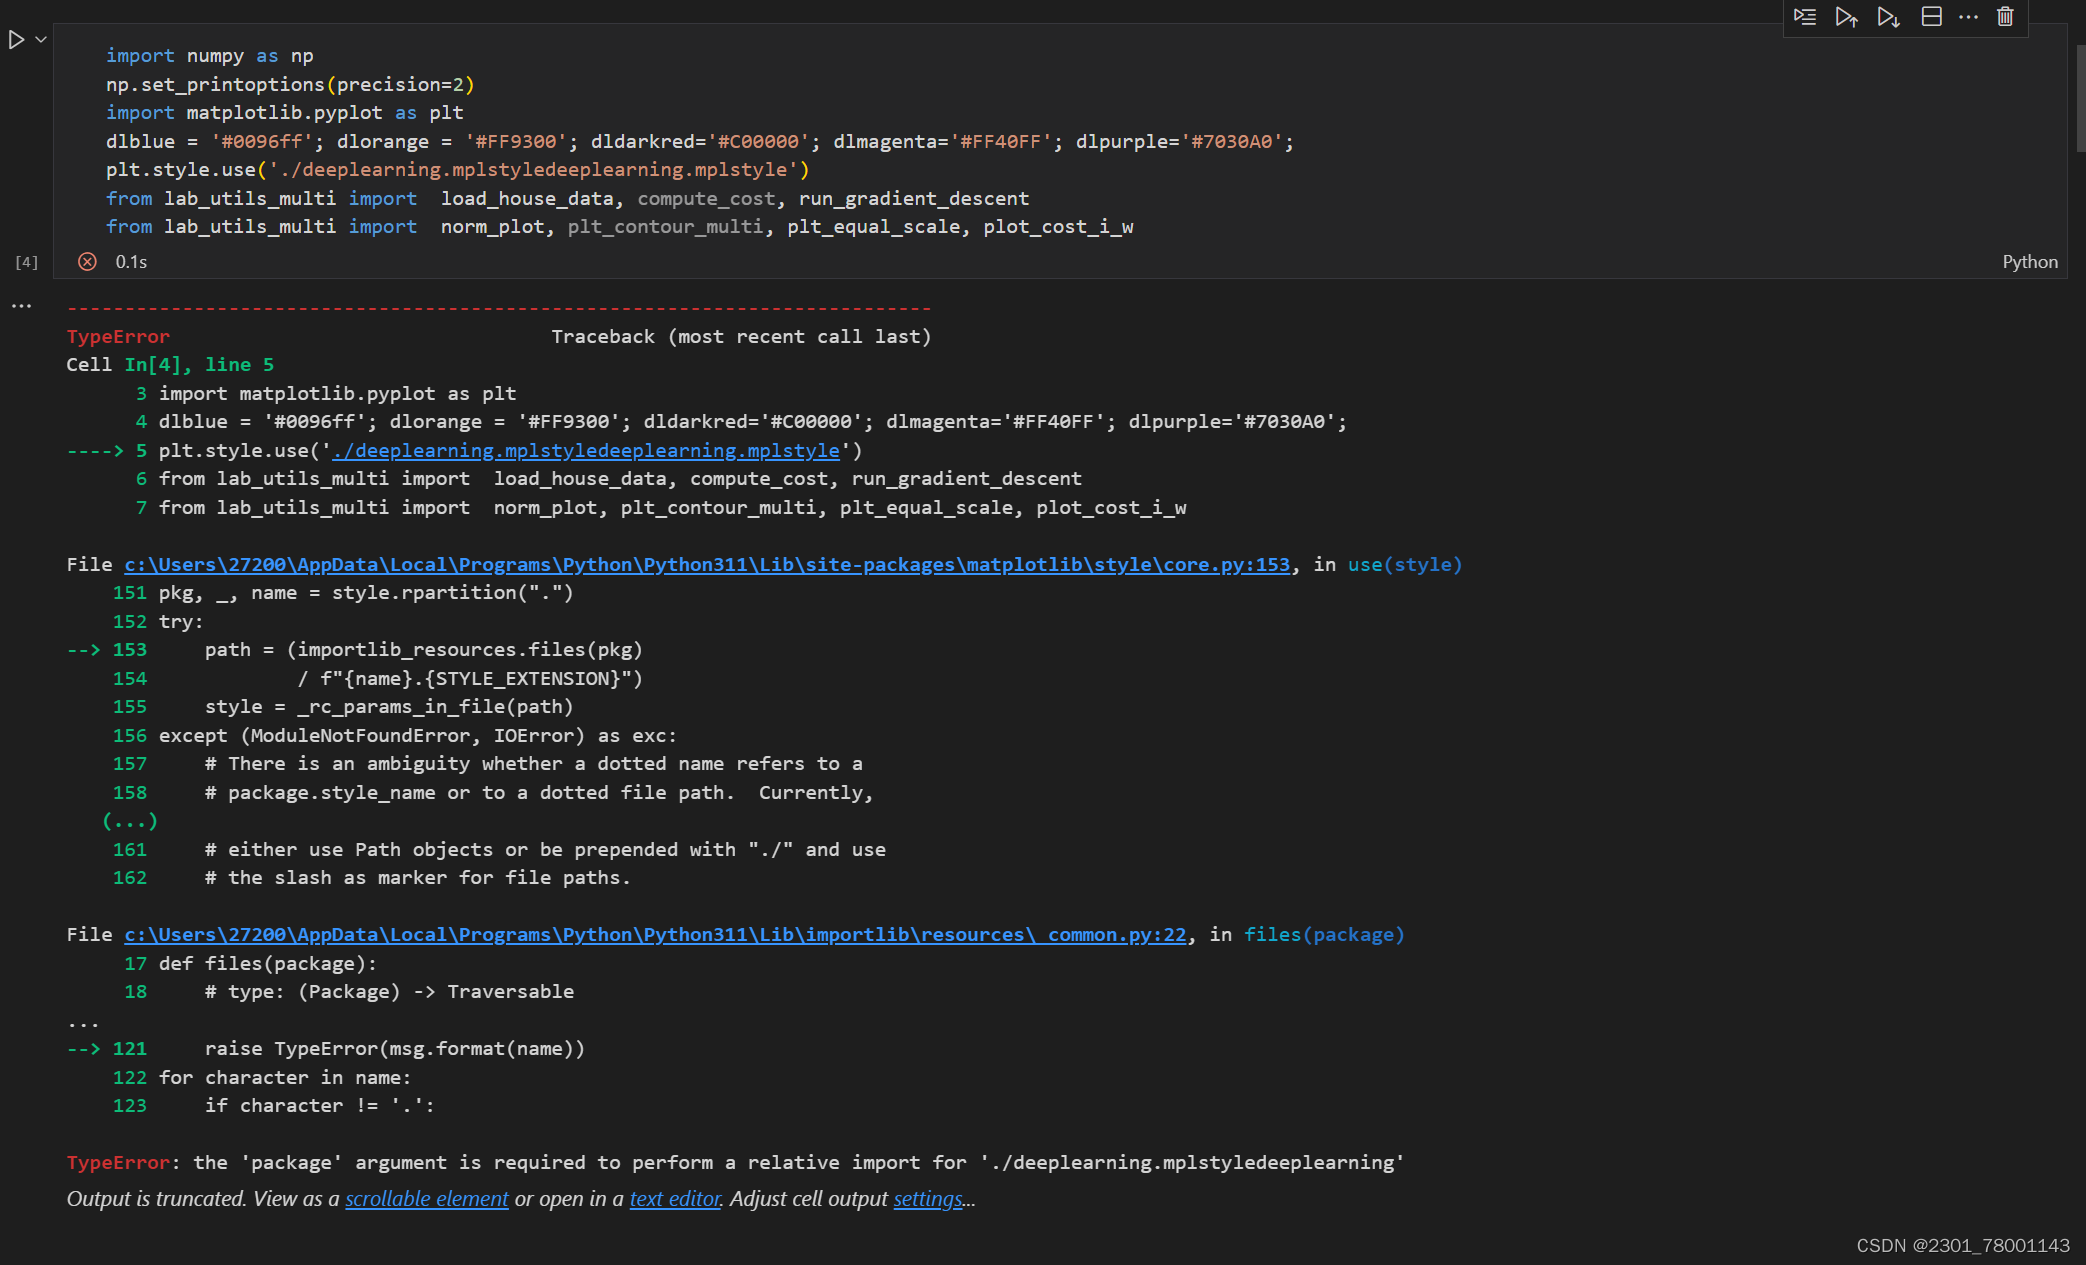Click the deeplearning.mplstyle path link in traceback
The height and width of the screenshot is (1265, 2086).
585,450
